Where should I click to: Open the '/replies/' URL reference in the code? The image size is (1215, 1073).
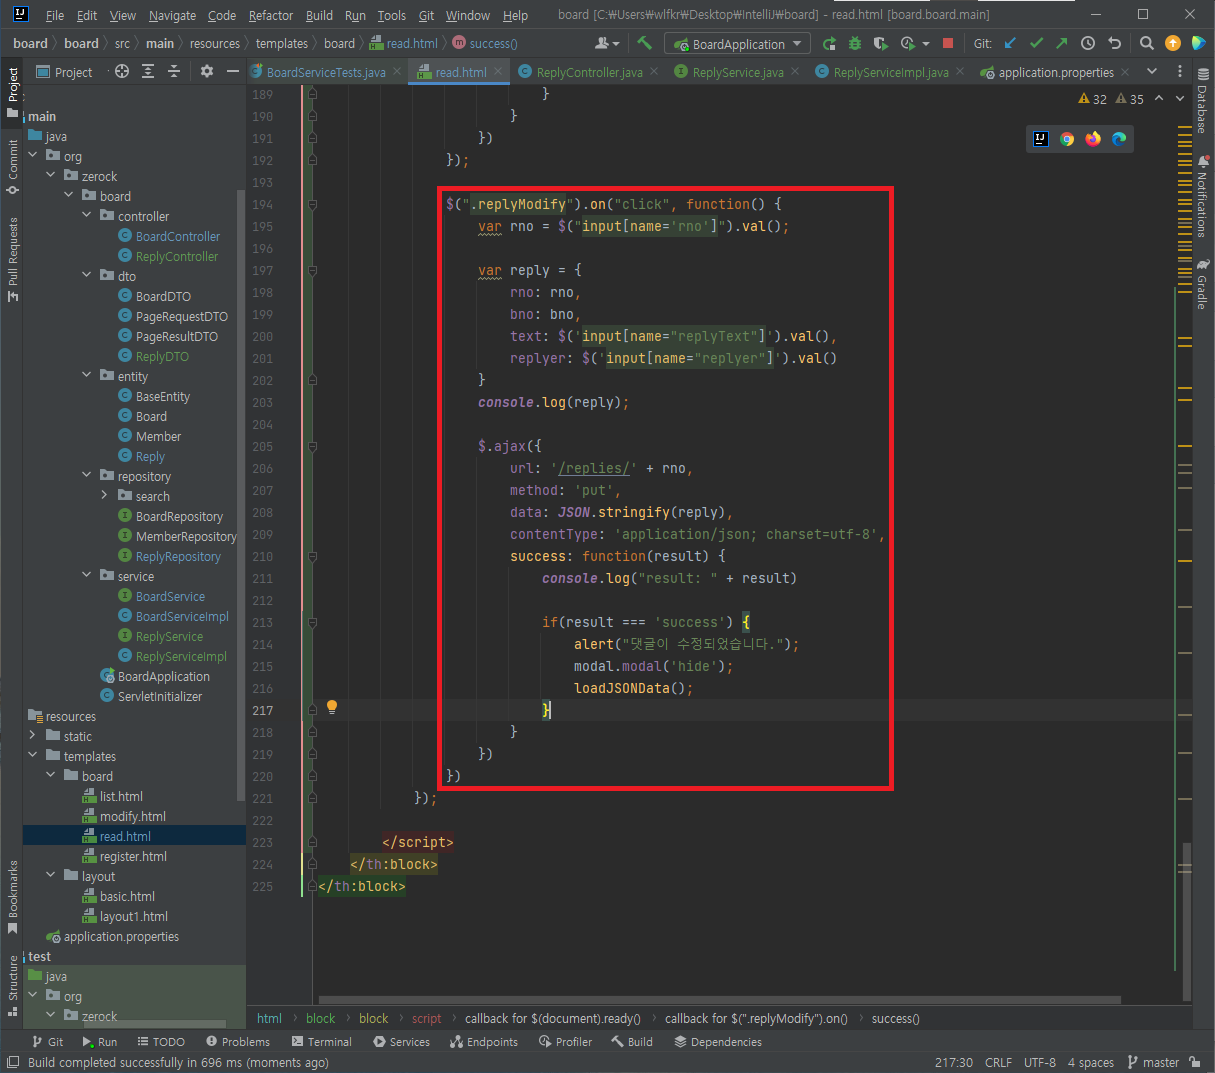(x=594, y=468)
